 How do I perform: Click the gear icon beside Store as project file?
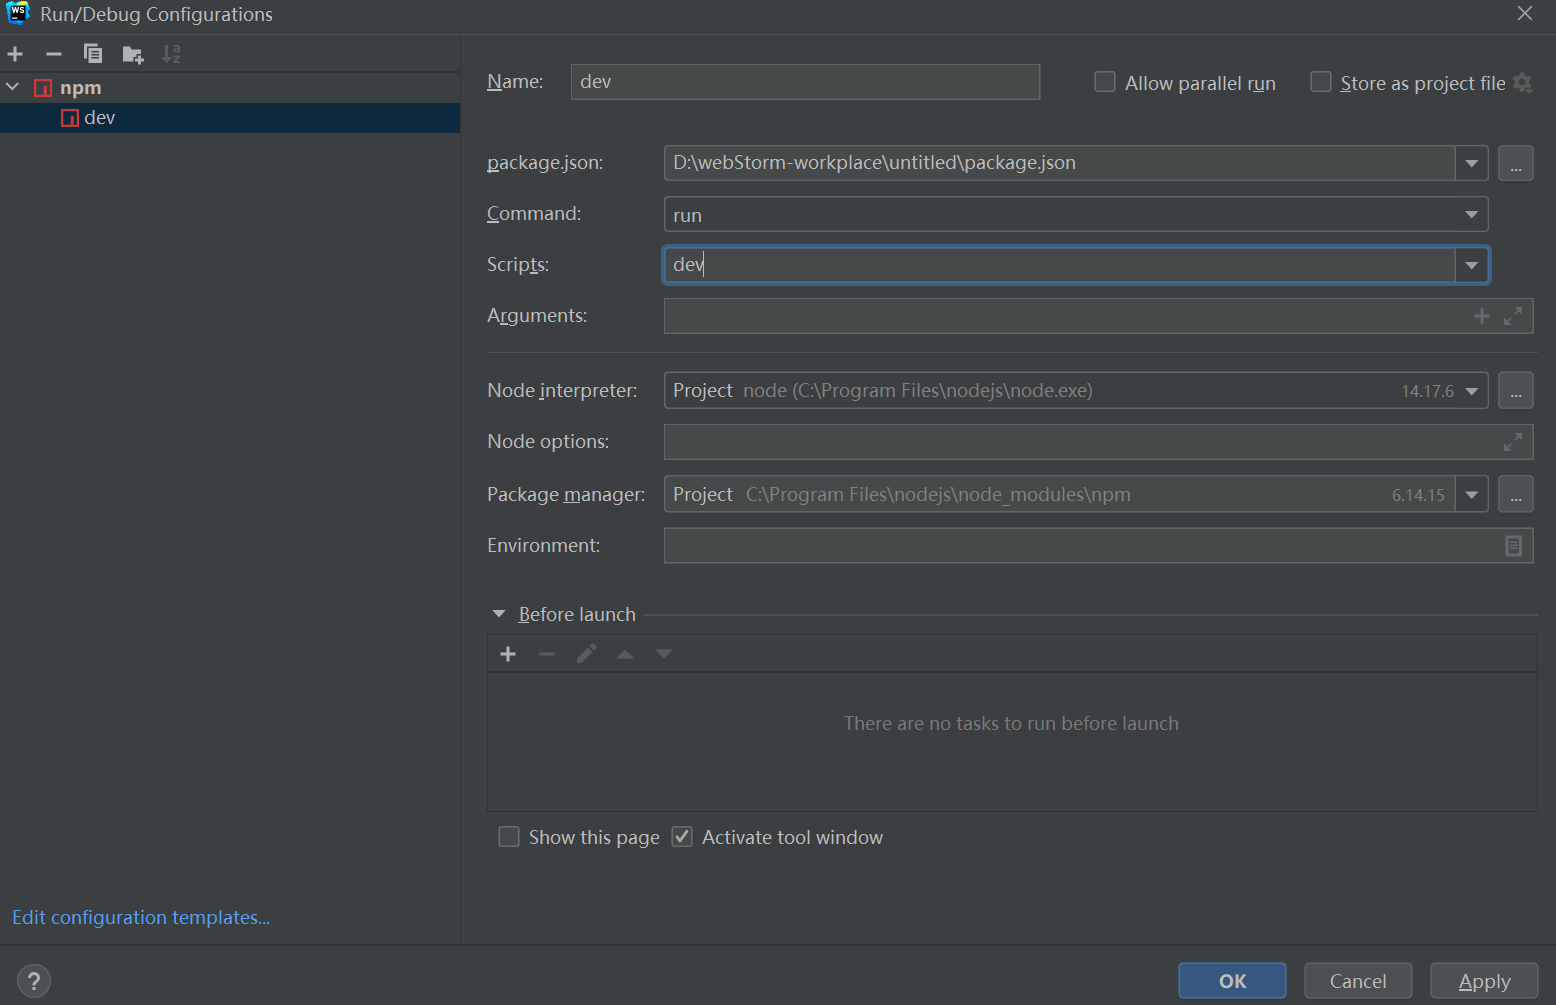pyautogui.click(x=1523, y=83)
